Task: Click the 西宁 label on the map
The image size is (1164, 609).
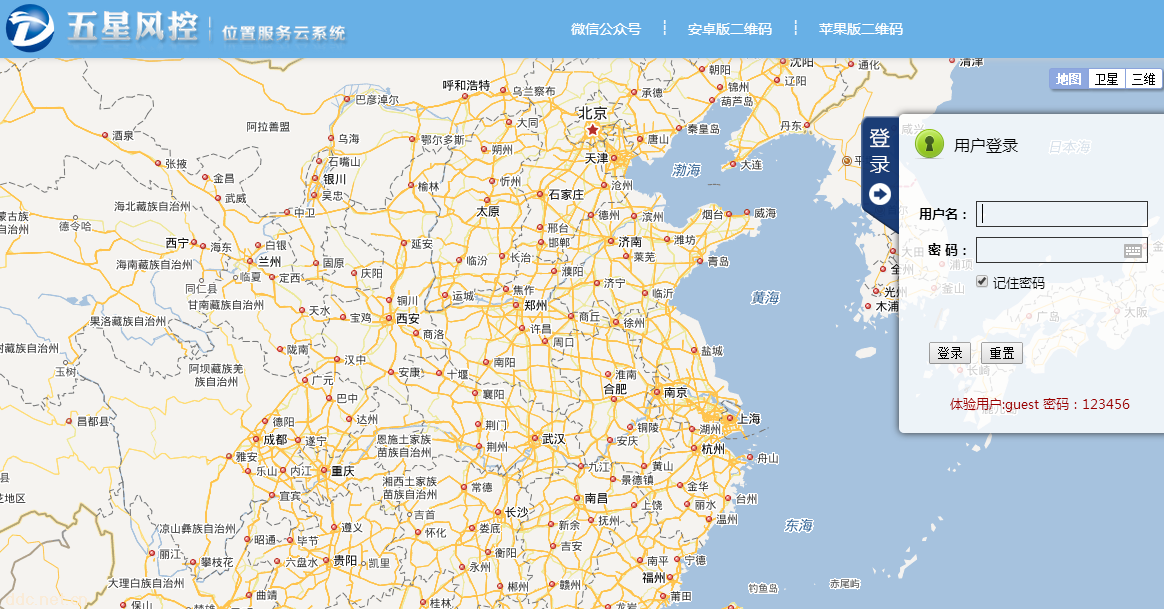Action: [177, 243]
